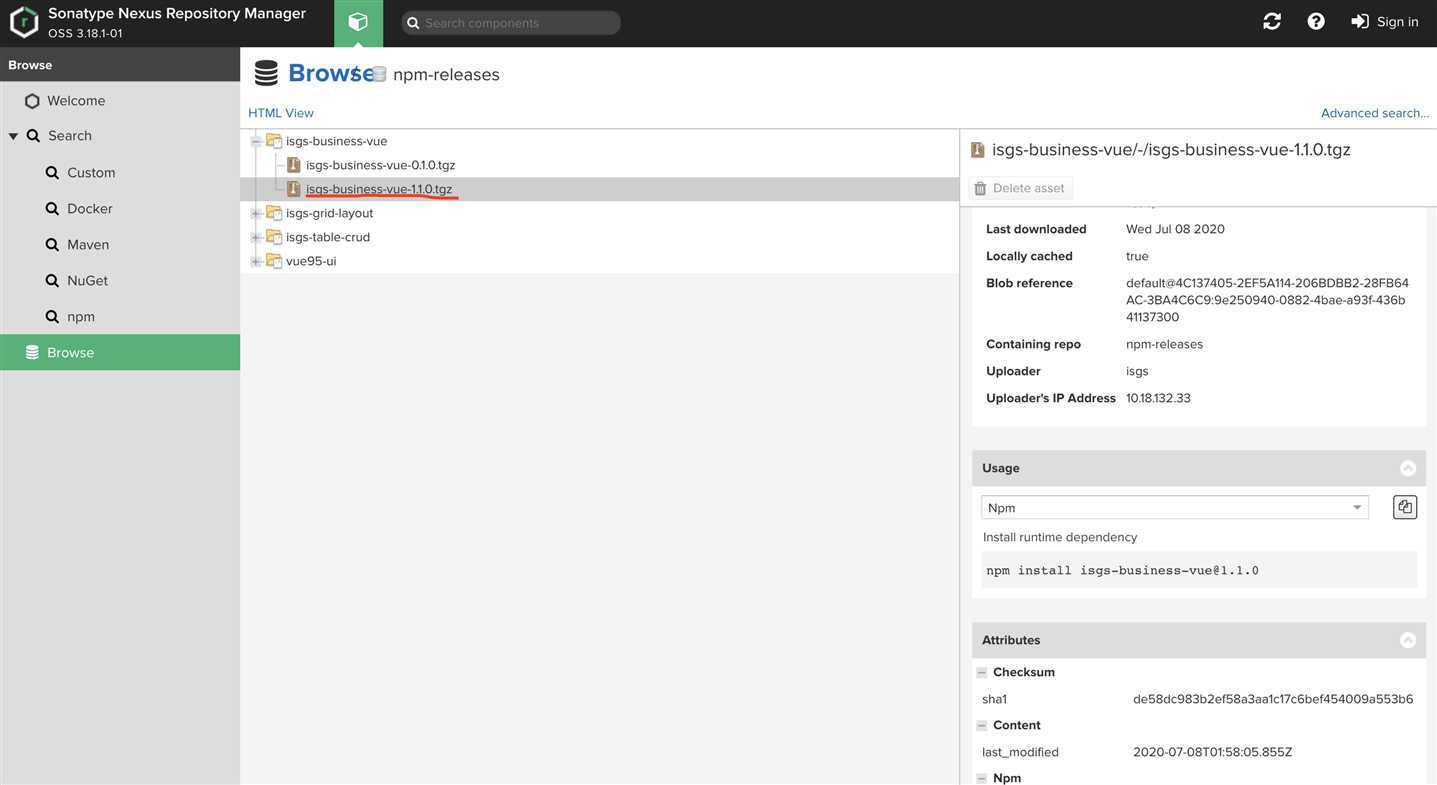Collapse the Npm attribute group
Viewport: 1437px width, 785px height.
[x=982, y=779]
